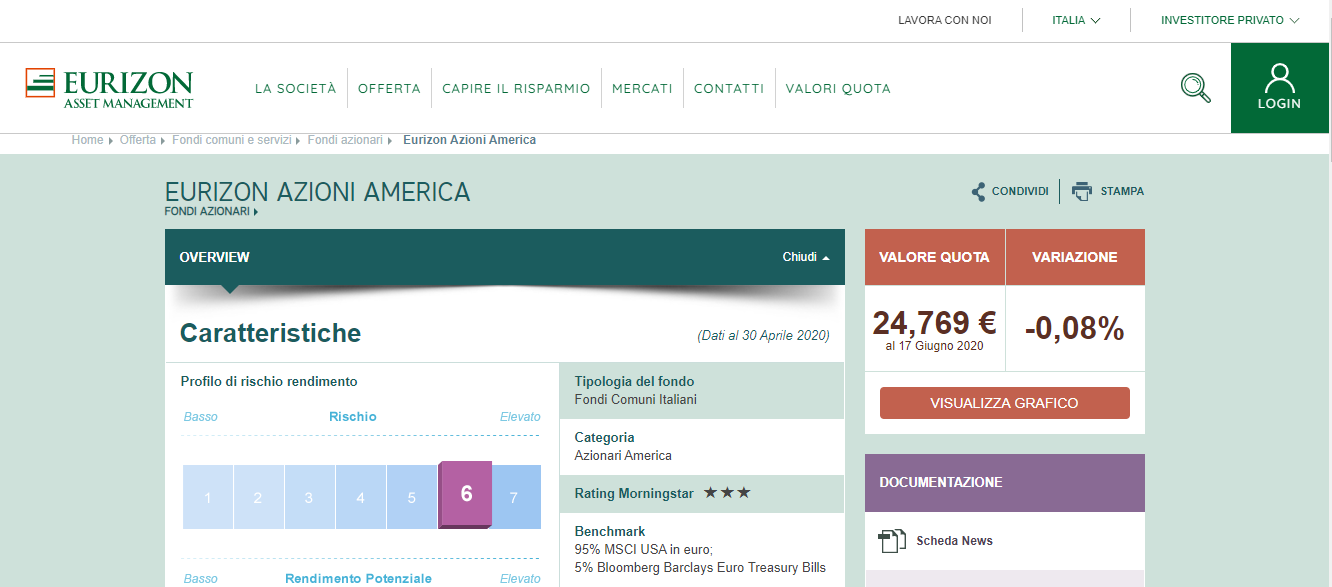Click risk level 1 box

pyautogui.click(x=208, y=497)
